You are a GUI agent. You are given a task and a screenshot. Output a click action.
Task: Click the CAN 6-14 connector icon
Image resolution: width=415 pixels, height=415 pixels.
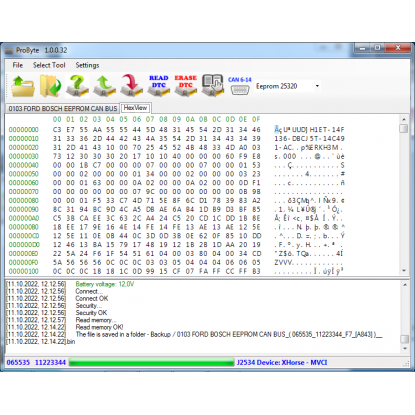click(x=240, y=86)
